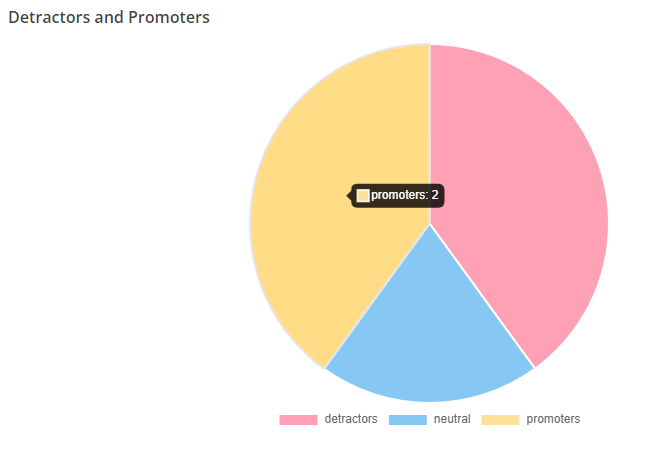660x460 pixels.
Task: Click the word Detractors in the title
Action: coord(49,17)
